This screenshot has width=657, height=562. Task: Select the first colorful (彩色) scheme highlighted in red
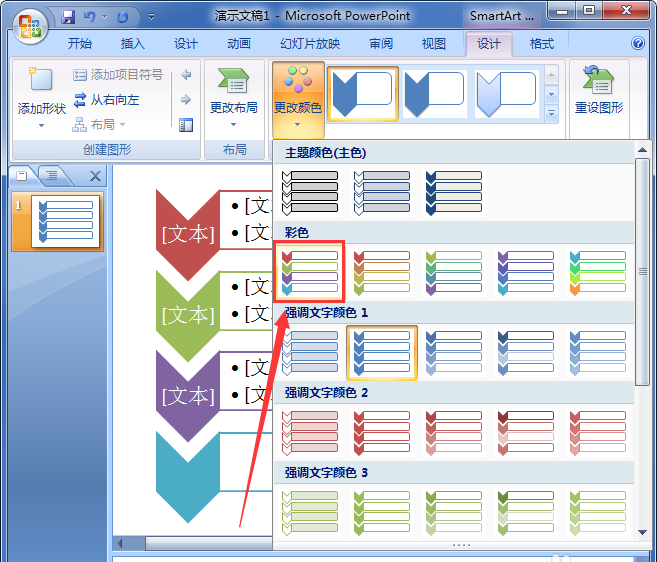click(x=310, y=271)
